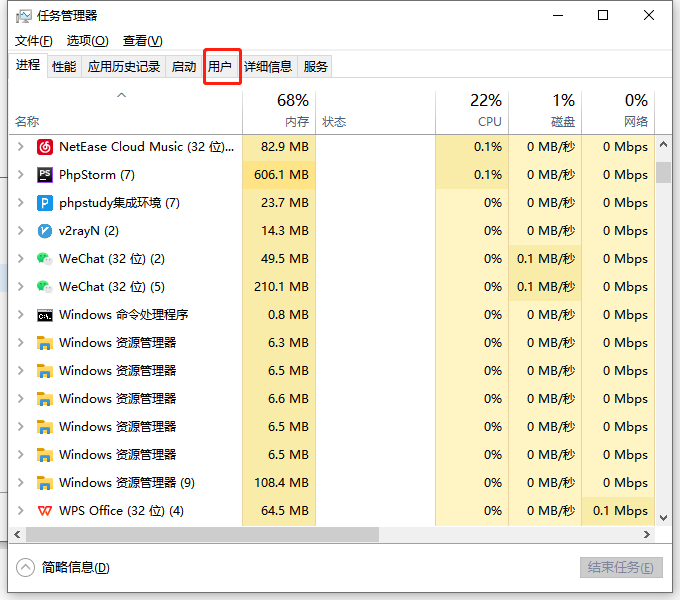This screenshot has height=600, width=680.
Task: Expand the WPS Office process group
Action: [x=21, y=511]
